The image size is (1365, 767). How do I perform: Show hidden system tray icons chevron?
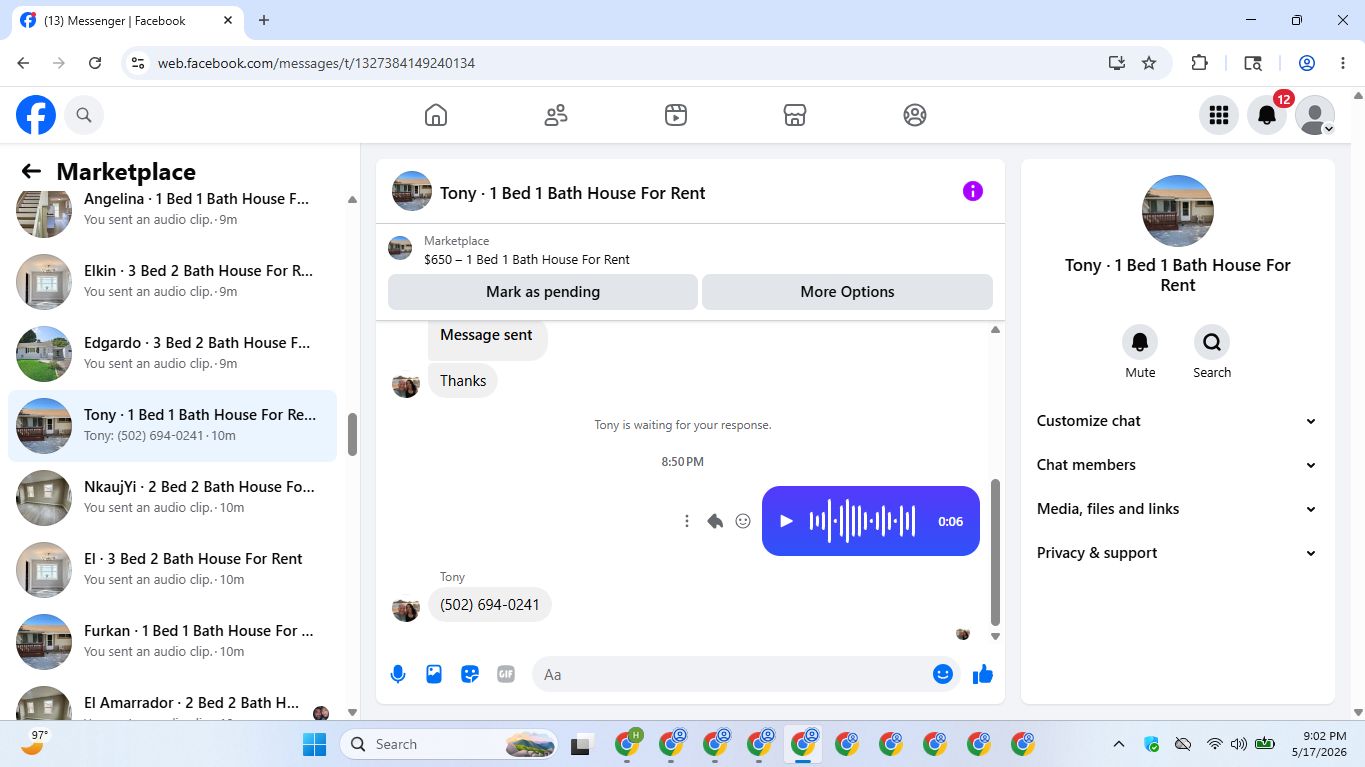coord(1119,744)
